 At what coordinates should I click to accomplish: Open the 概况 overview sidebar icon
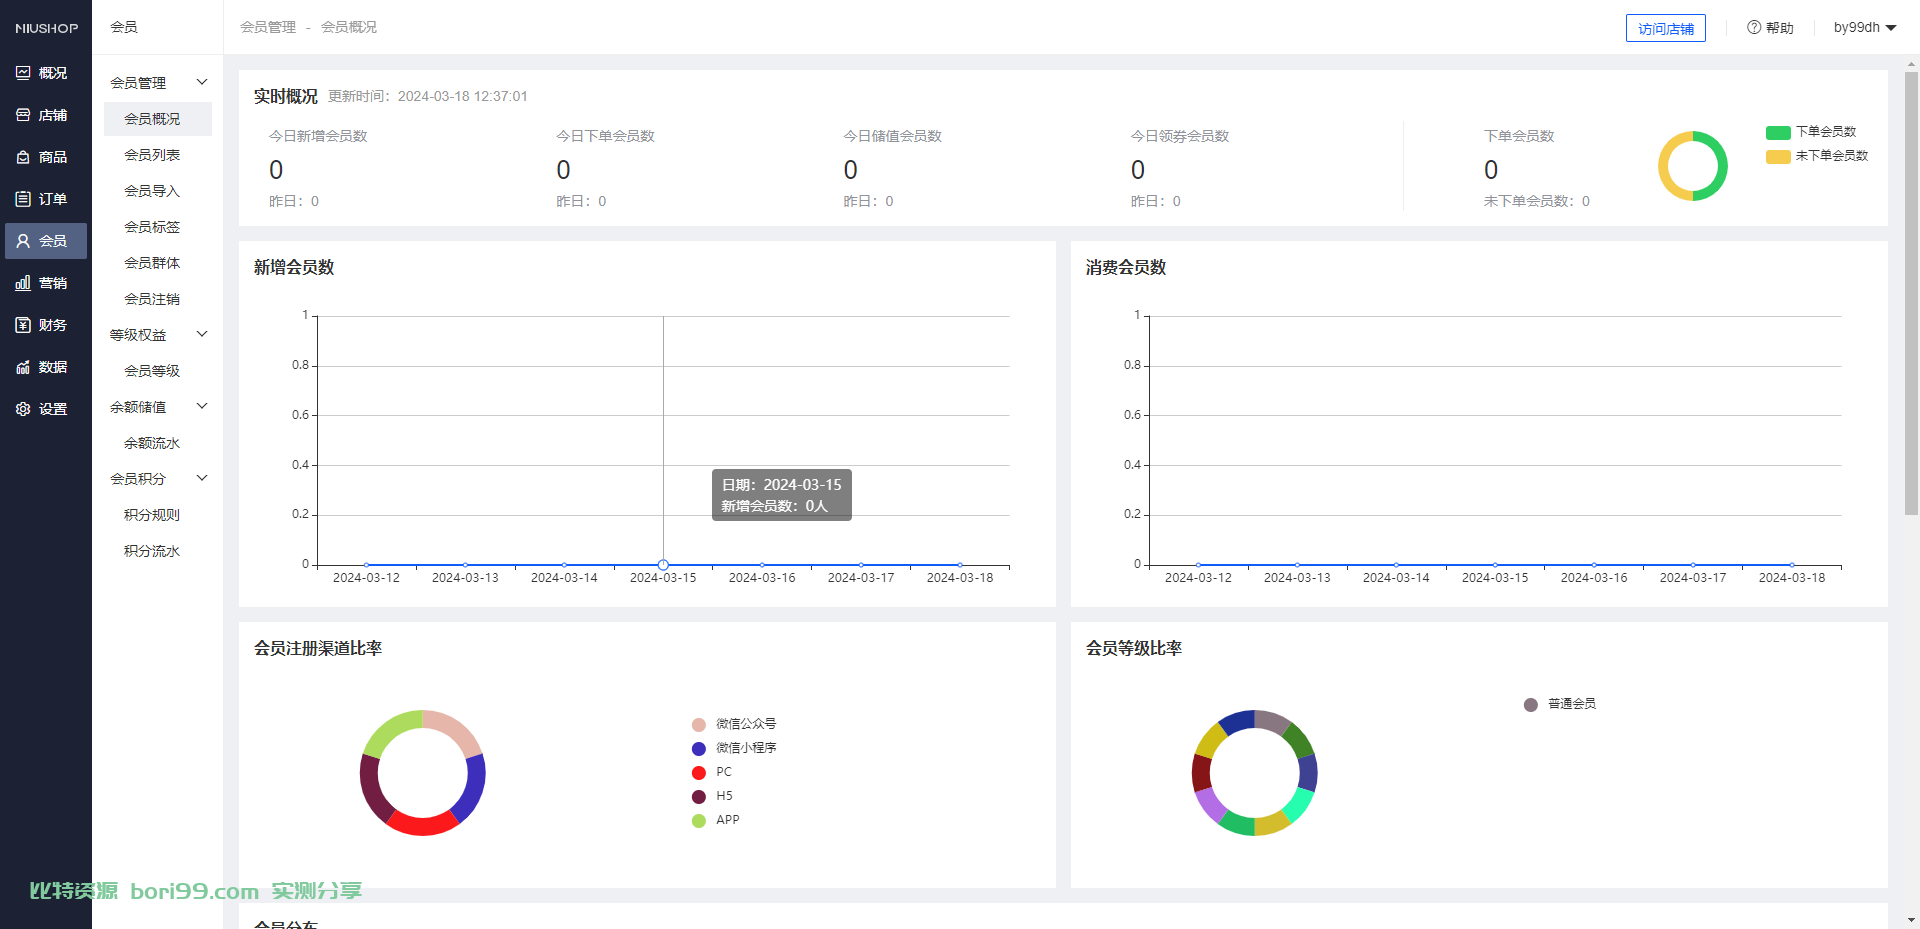pos(23,73)
